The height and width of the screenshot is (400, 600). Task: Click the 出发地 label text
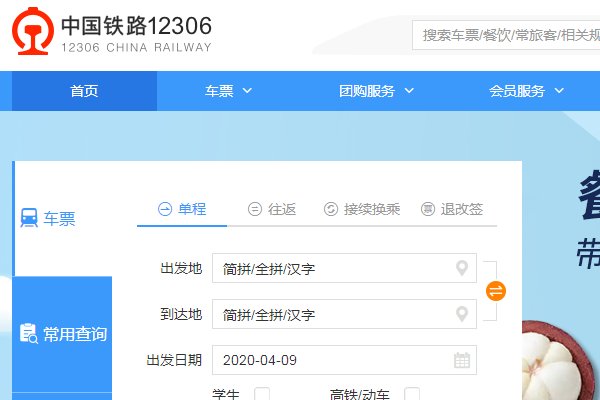tap(181, 268)
